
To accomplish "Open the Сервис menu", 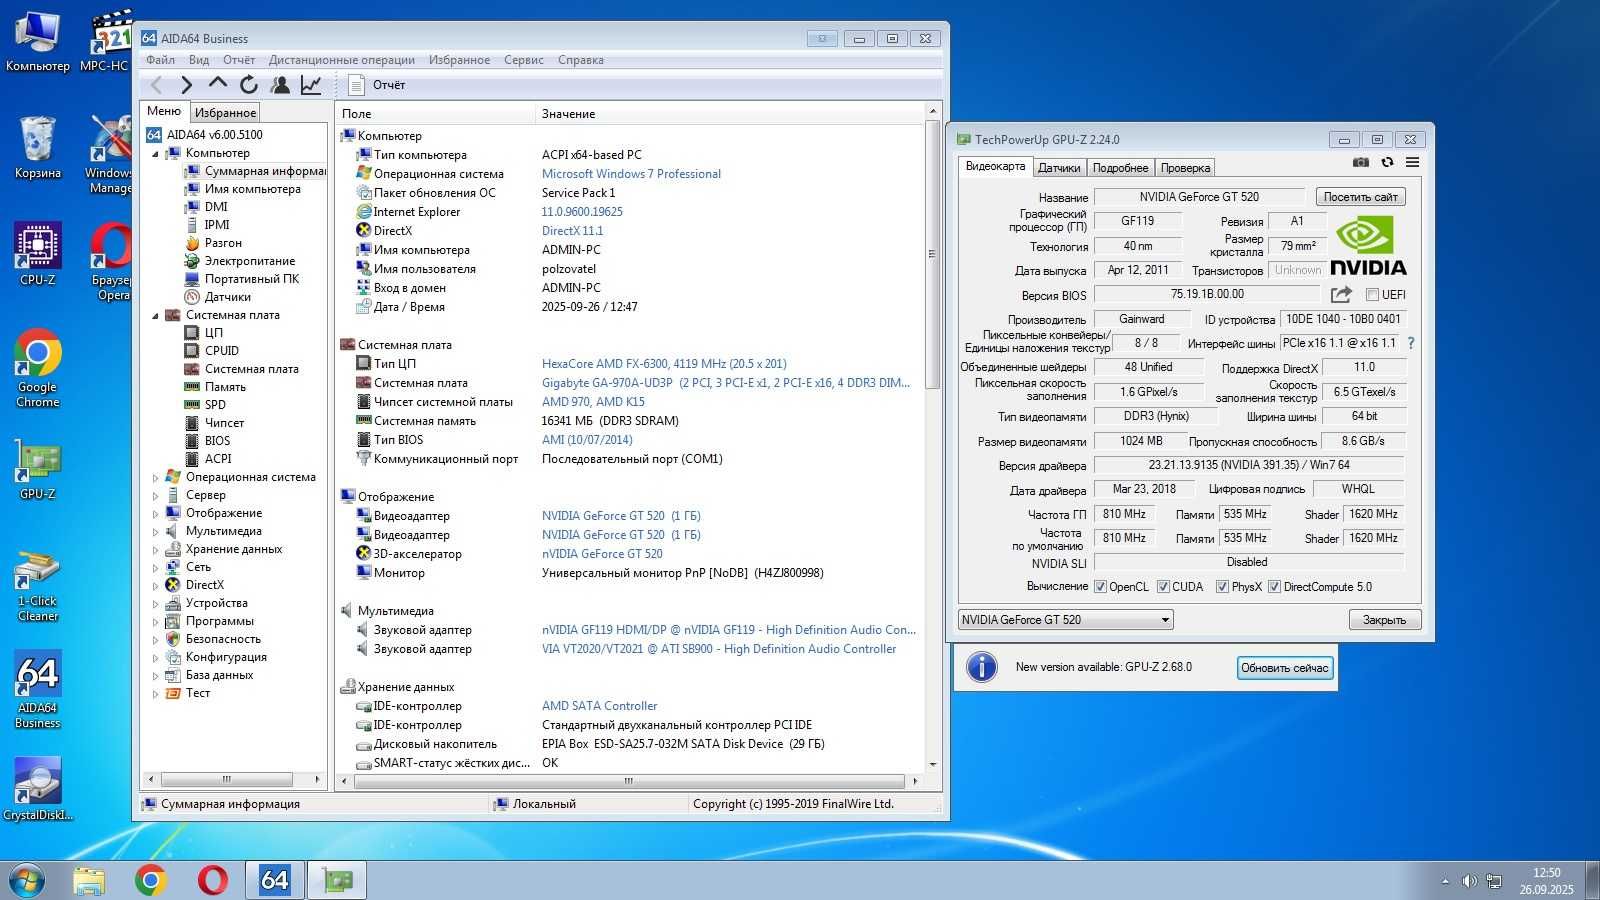I will (524, 60).
